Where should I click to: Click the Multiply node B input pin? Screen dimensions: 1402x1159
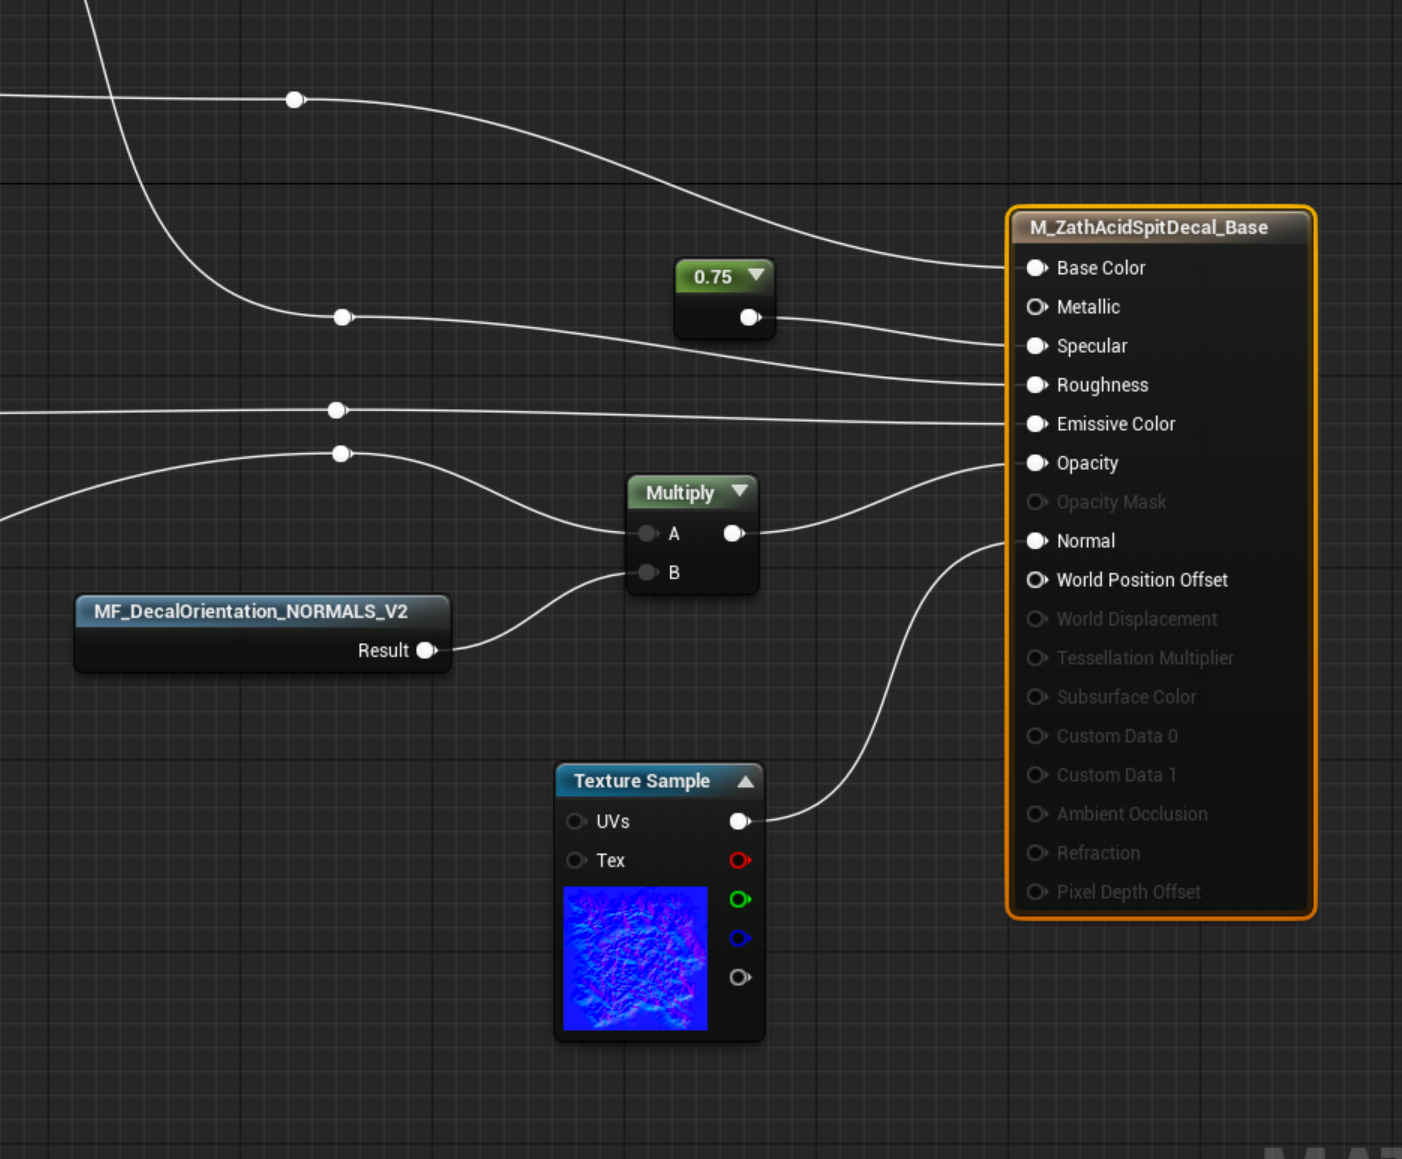[648, 572]
